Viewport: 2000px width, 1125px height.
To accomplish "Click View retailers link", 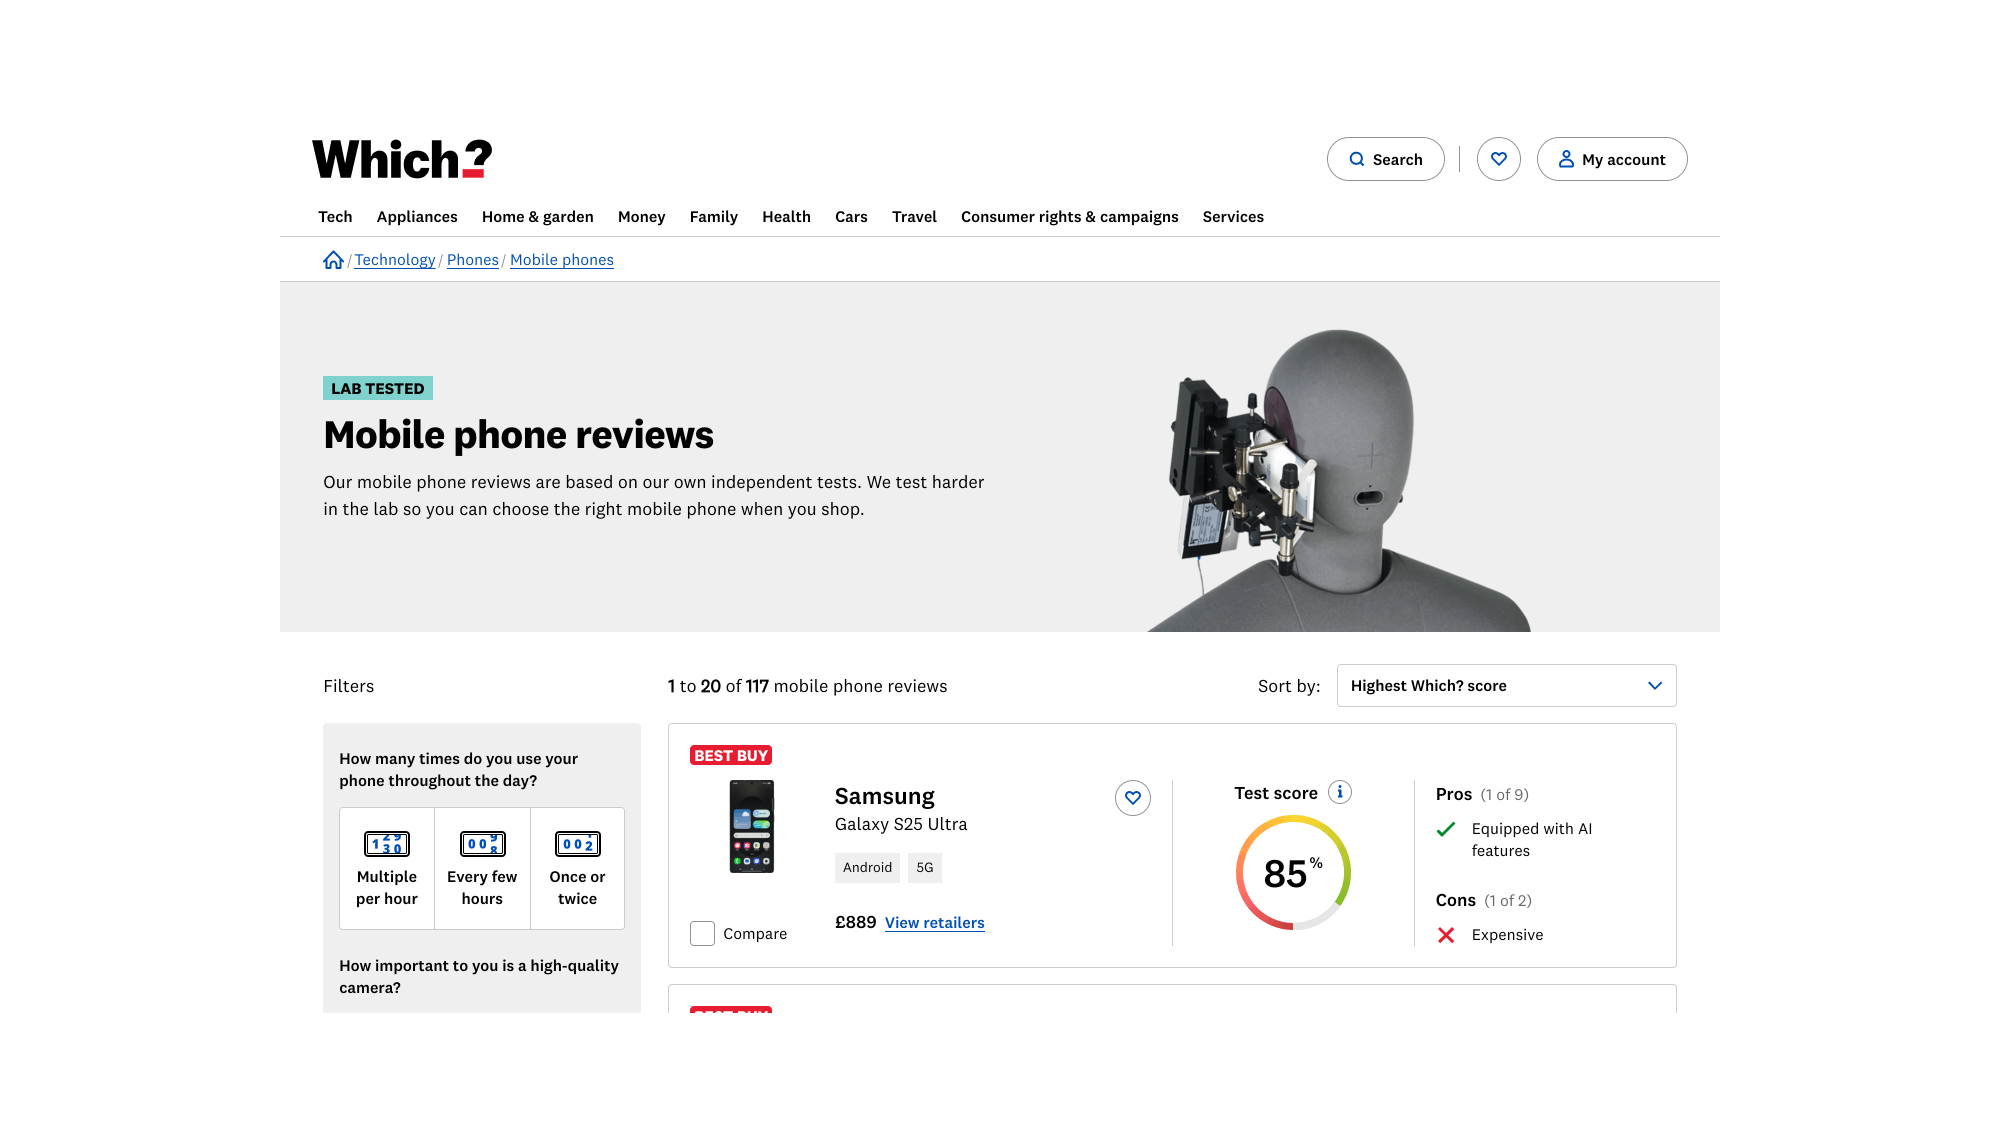I will (x=934, y=923).
